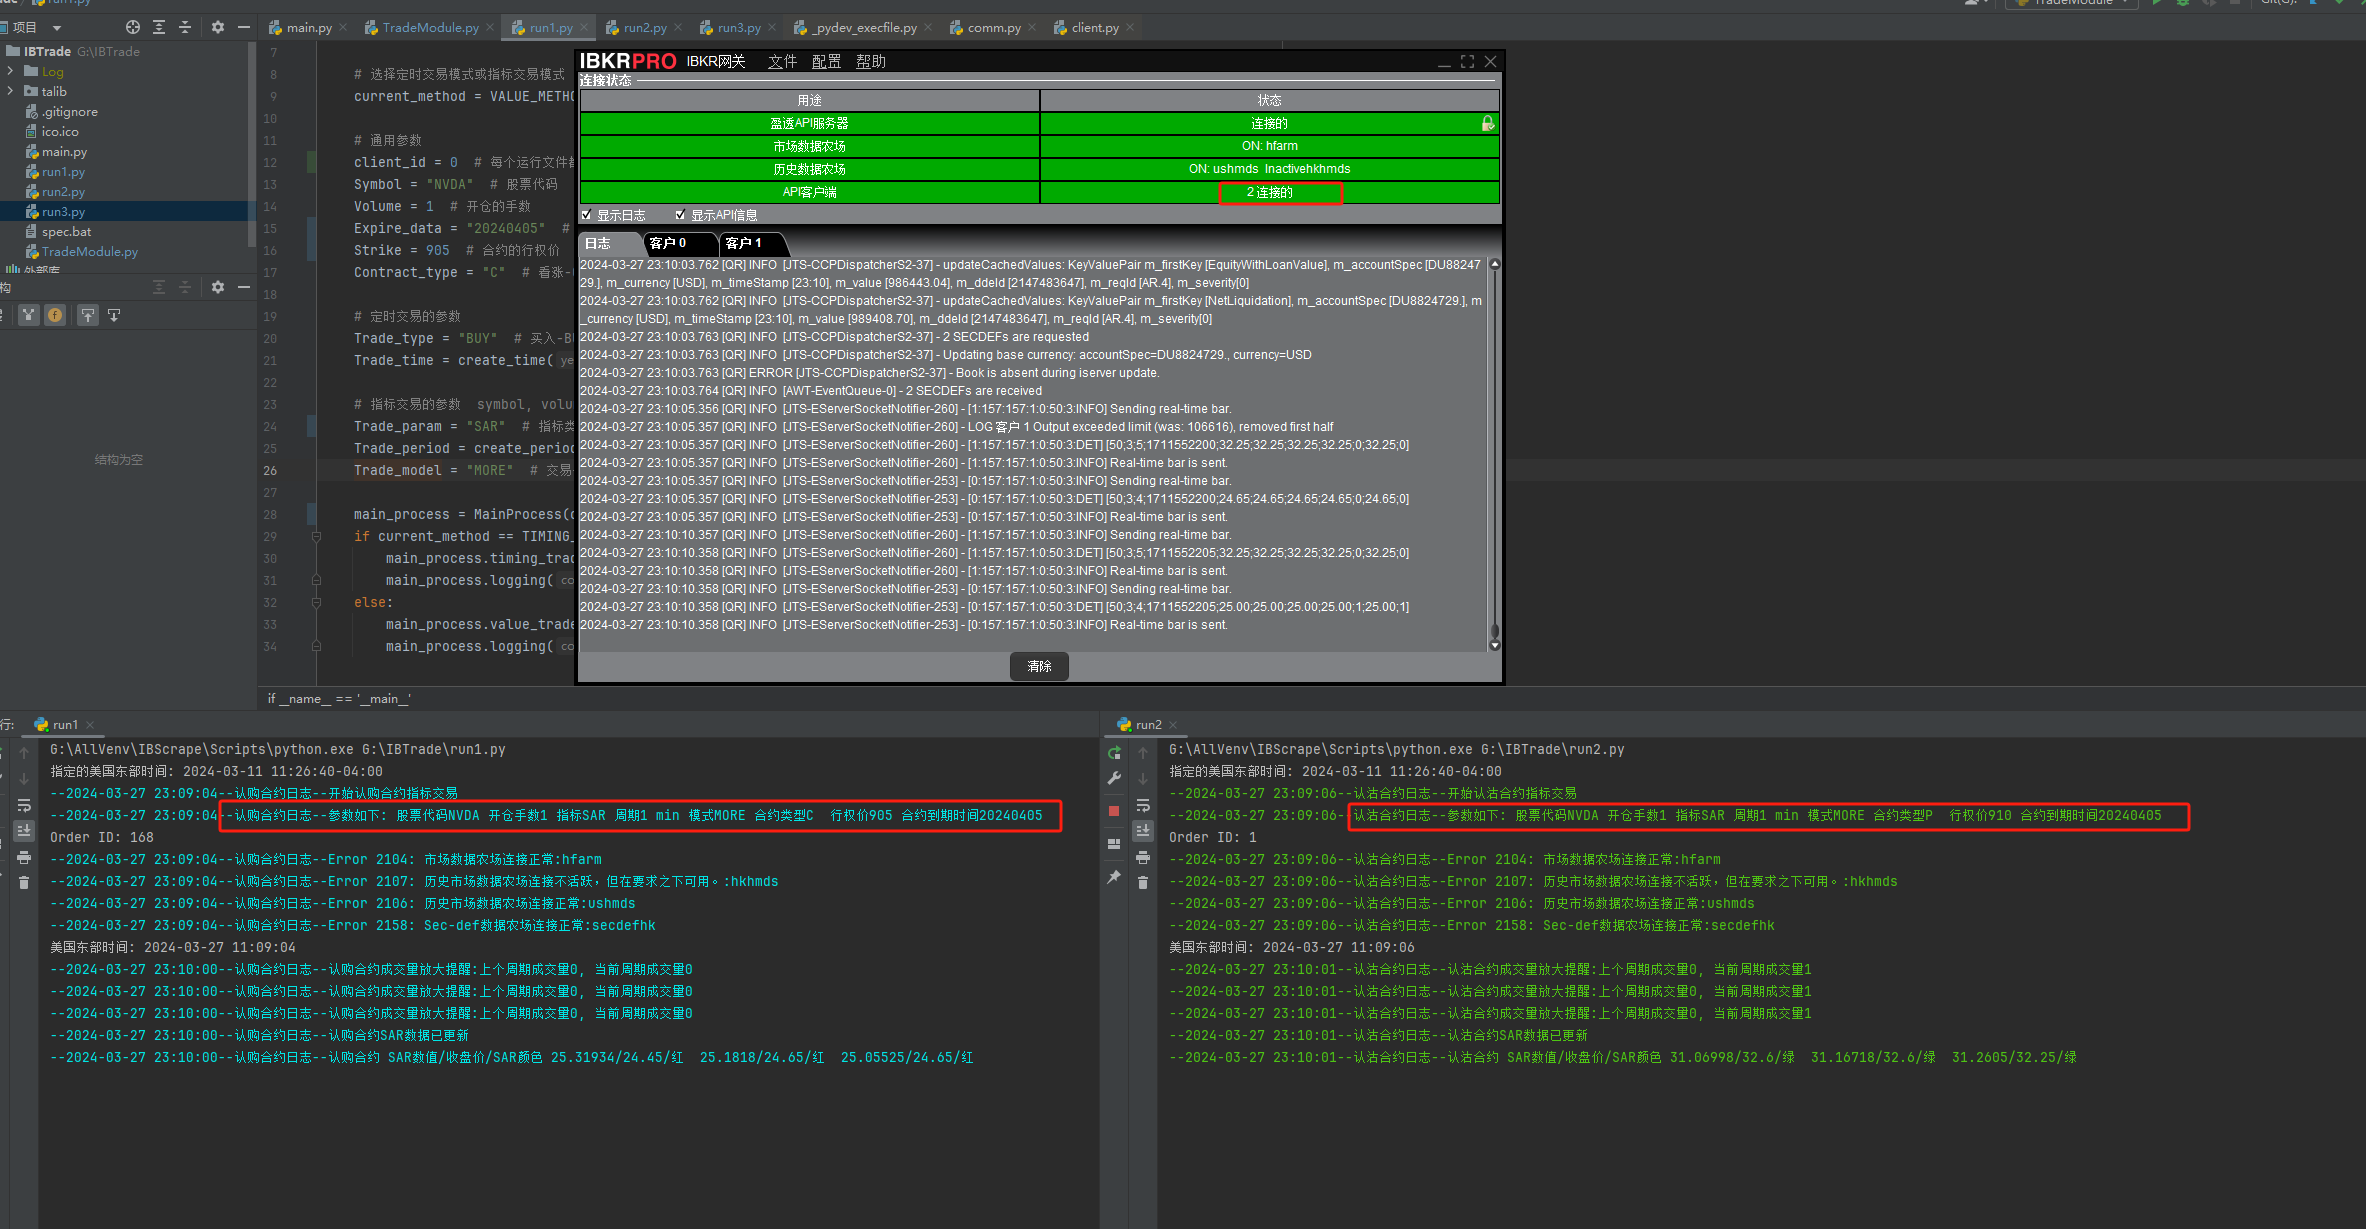Click Expand All in Project panel toolbar
Viewport: 2366px width, 1229px height.
coord(159,27)
